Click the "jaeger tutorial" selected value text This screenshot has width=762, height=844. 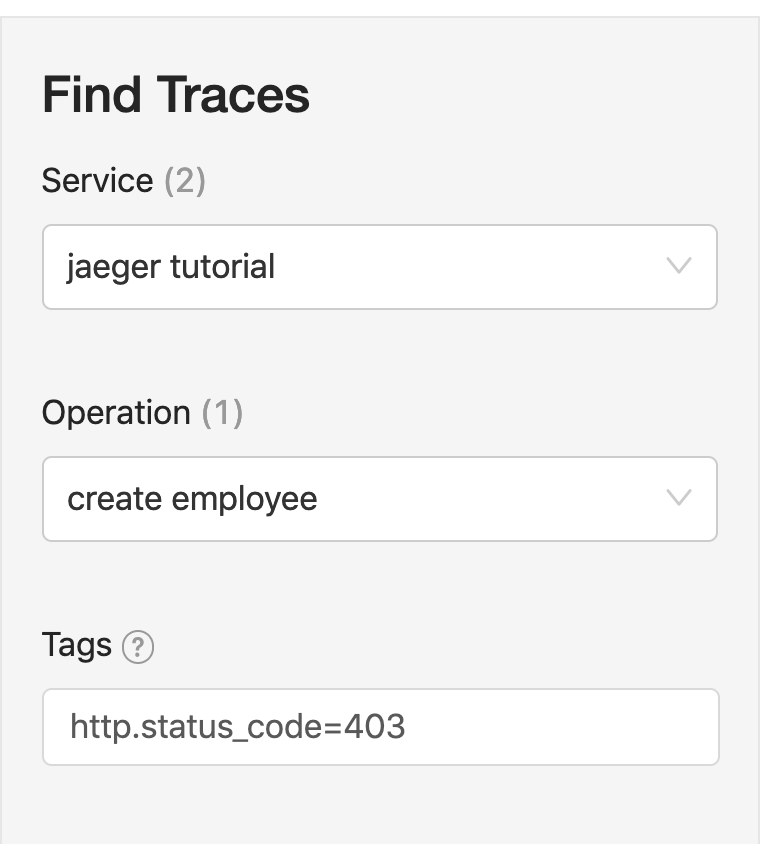coord(171,267)
